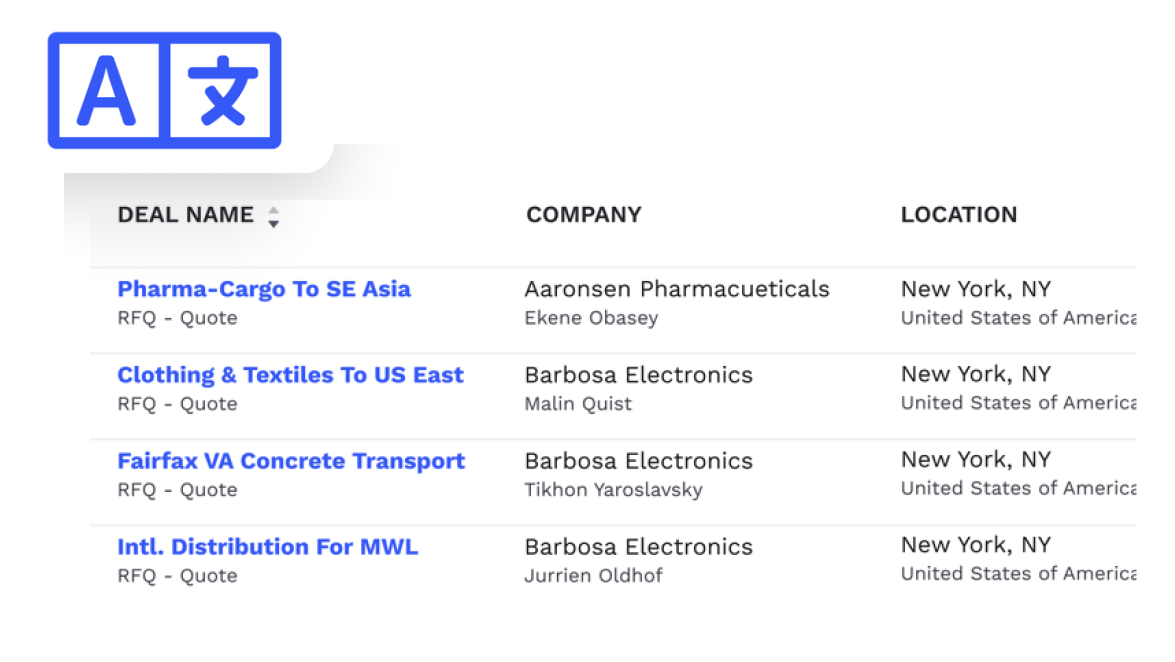Open Fairfax VA Concrete Transport deal
1175x662 pixels.
click(x=291, y=461)
